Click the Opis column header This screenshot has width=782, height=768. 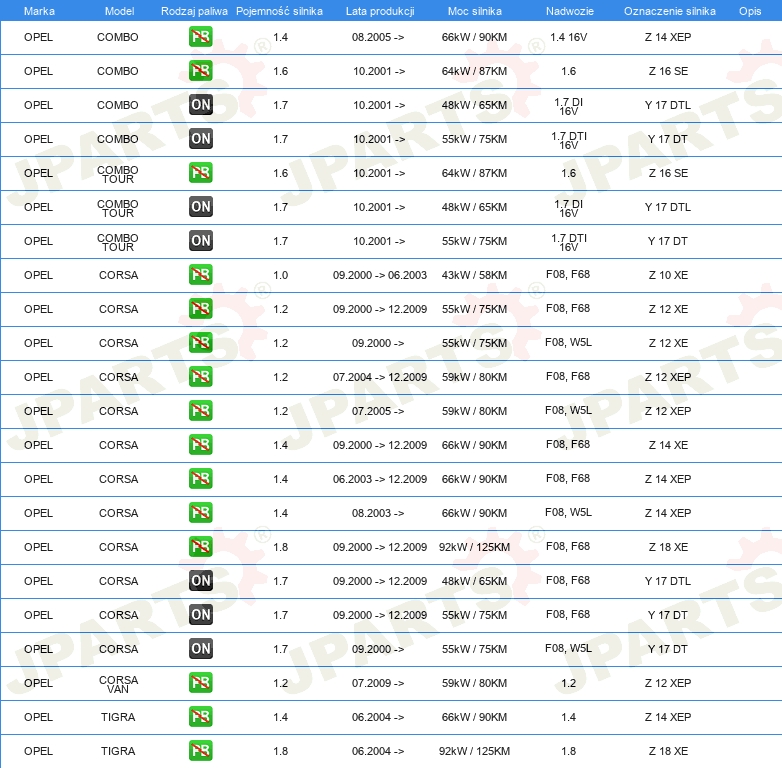pyautogui.click(x=750, y=11)
